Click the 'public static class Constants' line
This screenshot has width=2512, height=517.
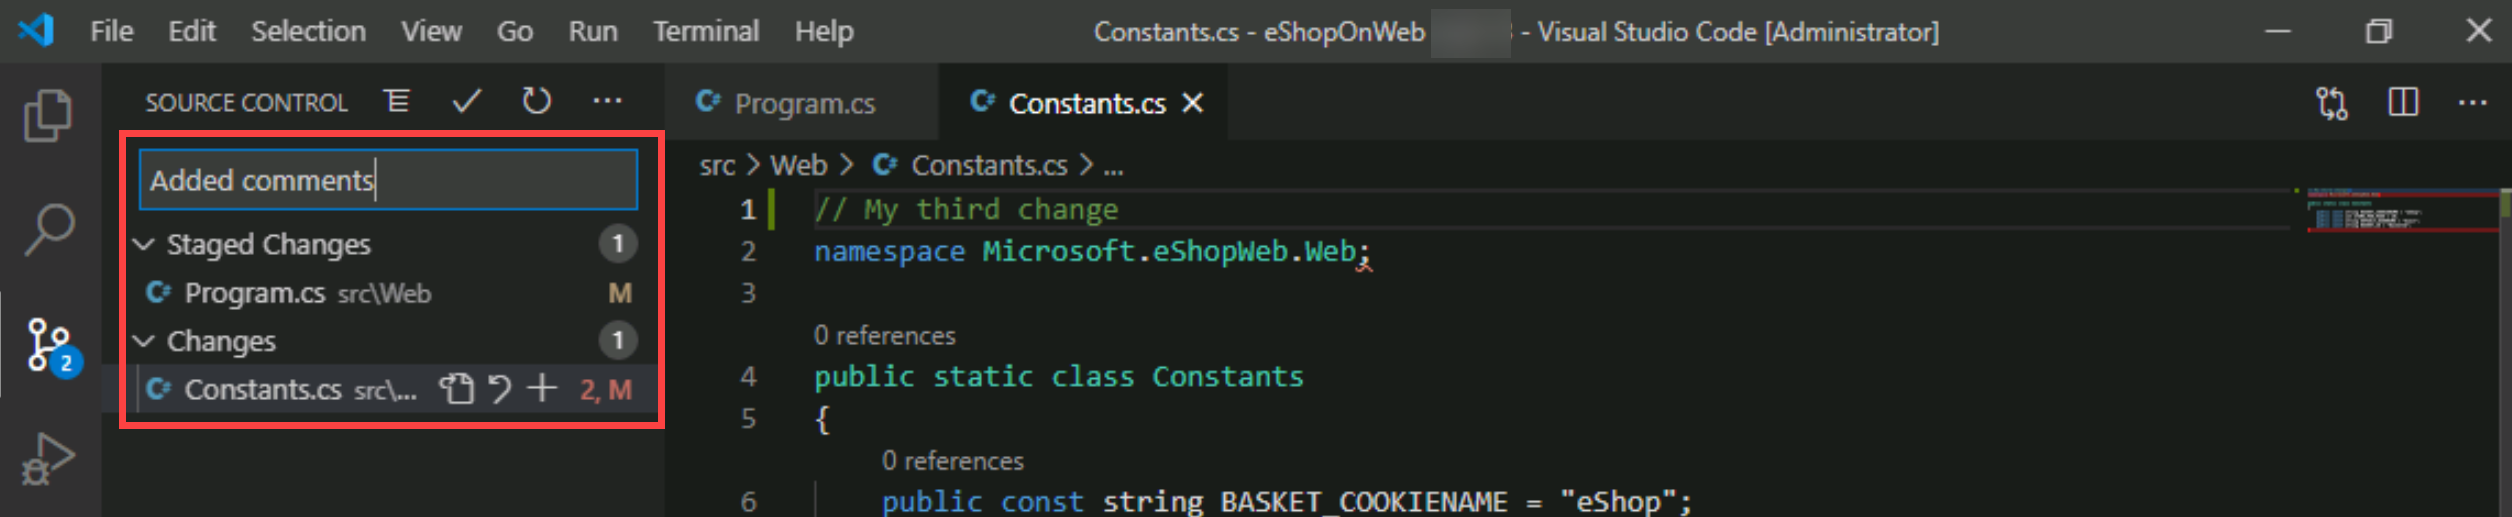click(1058, 377)
